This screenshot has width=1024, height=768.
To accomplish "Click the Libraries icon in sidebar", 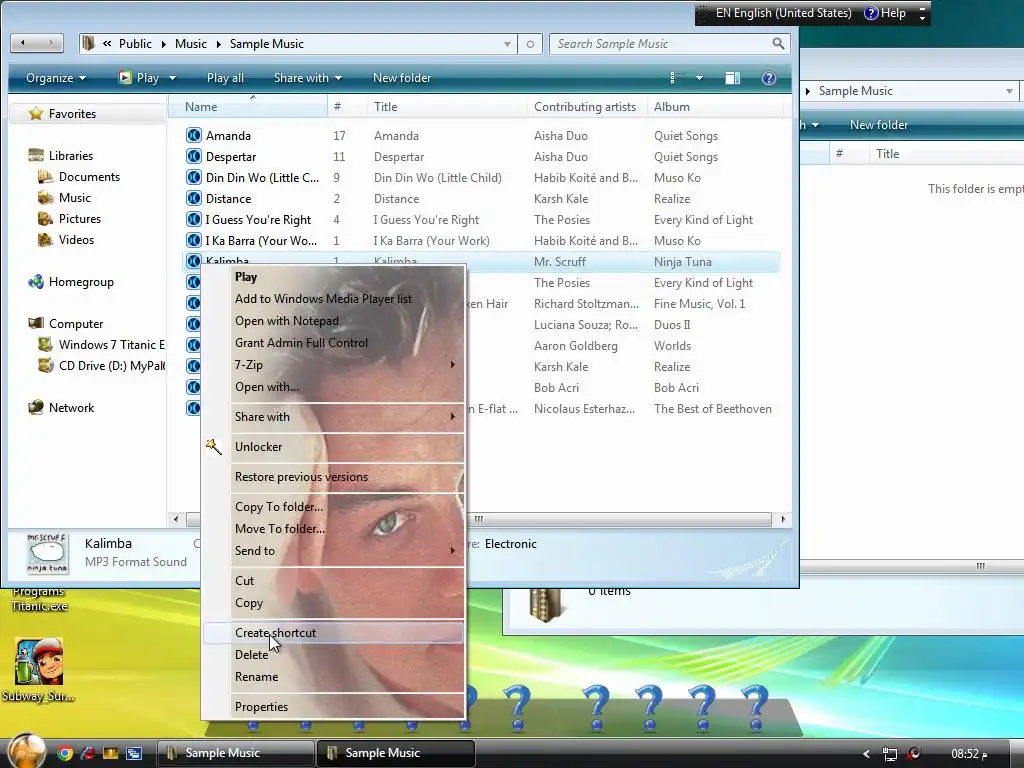I will (x=36, y=155).
